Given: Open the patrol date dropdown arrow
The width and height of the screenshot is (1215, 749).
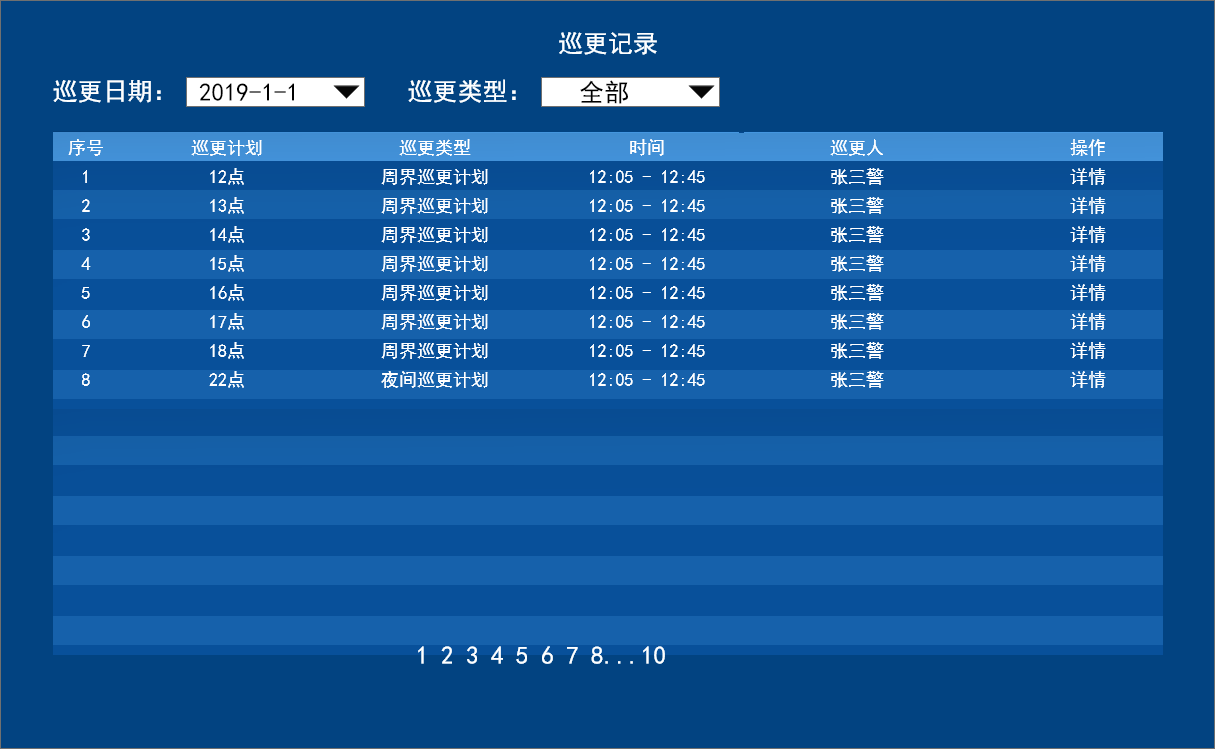Looking at the screenshot, I should click(346, 92).
